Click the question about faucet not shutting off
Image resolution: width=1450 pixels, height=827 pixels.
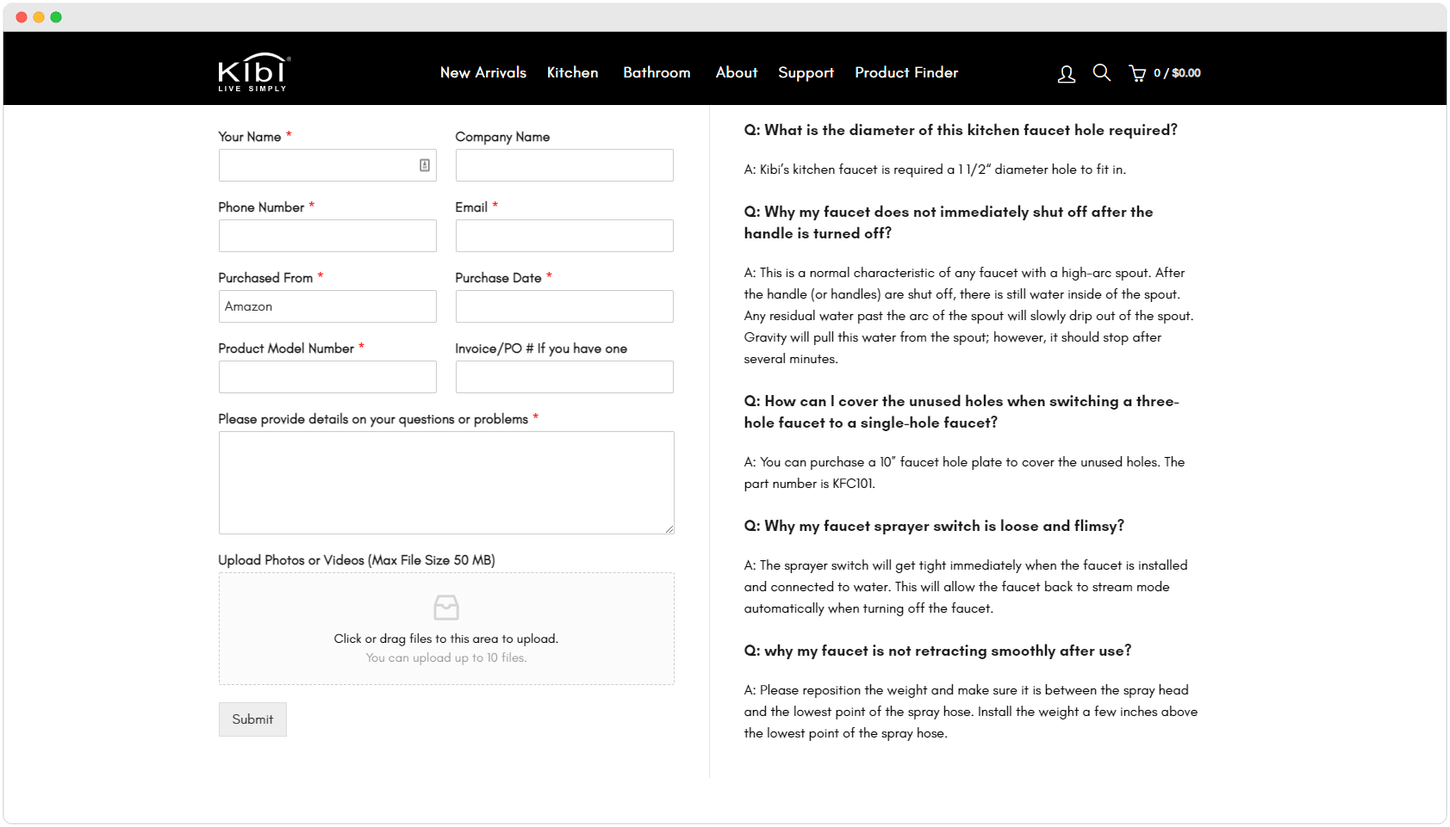948,223
